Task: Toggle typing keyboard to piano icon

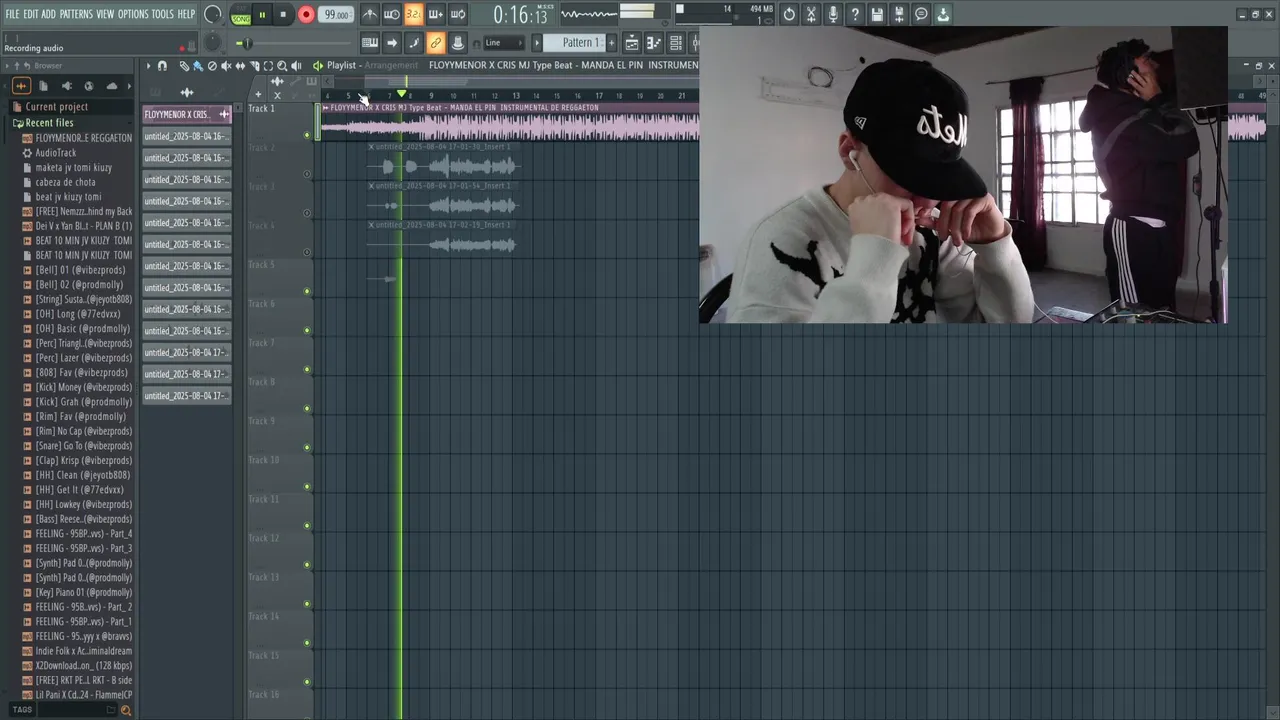Action: click(x=370, y=43)
